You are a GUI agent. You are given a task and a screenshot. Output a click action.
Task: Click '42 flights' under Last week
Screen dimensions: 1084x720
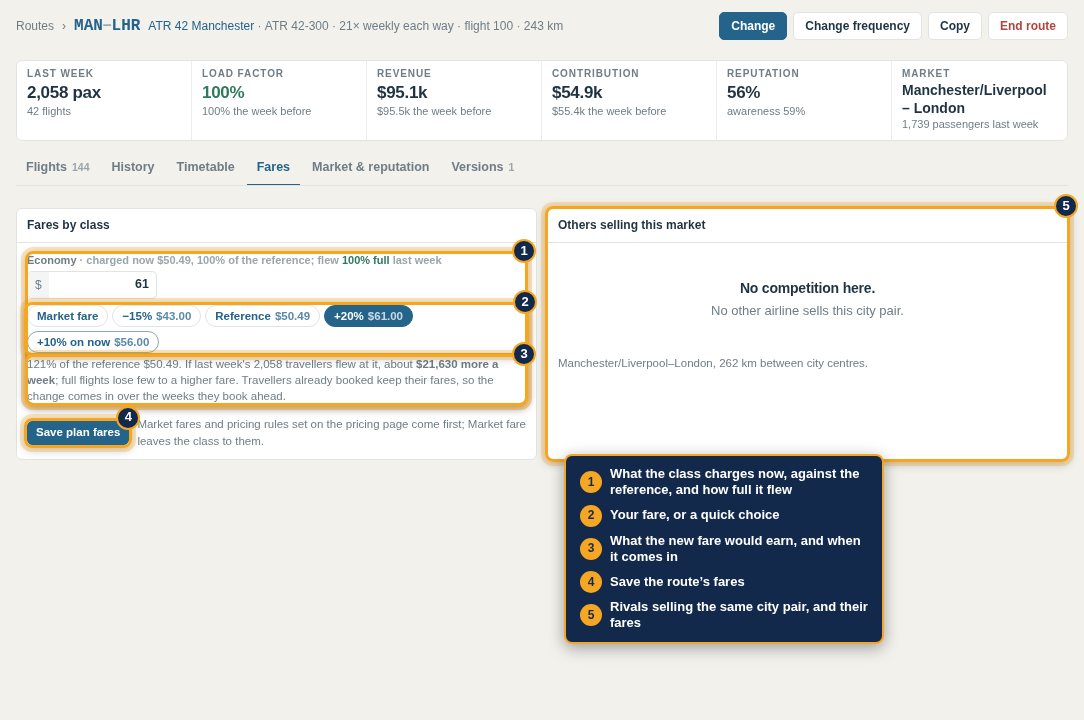point(48,111)
